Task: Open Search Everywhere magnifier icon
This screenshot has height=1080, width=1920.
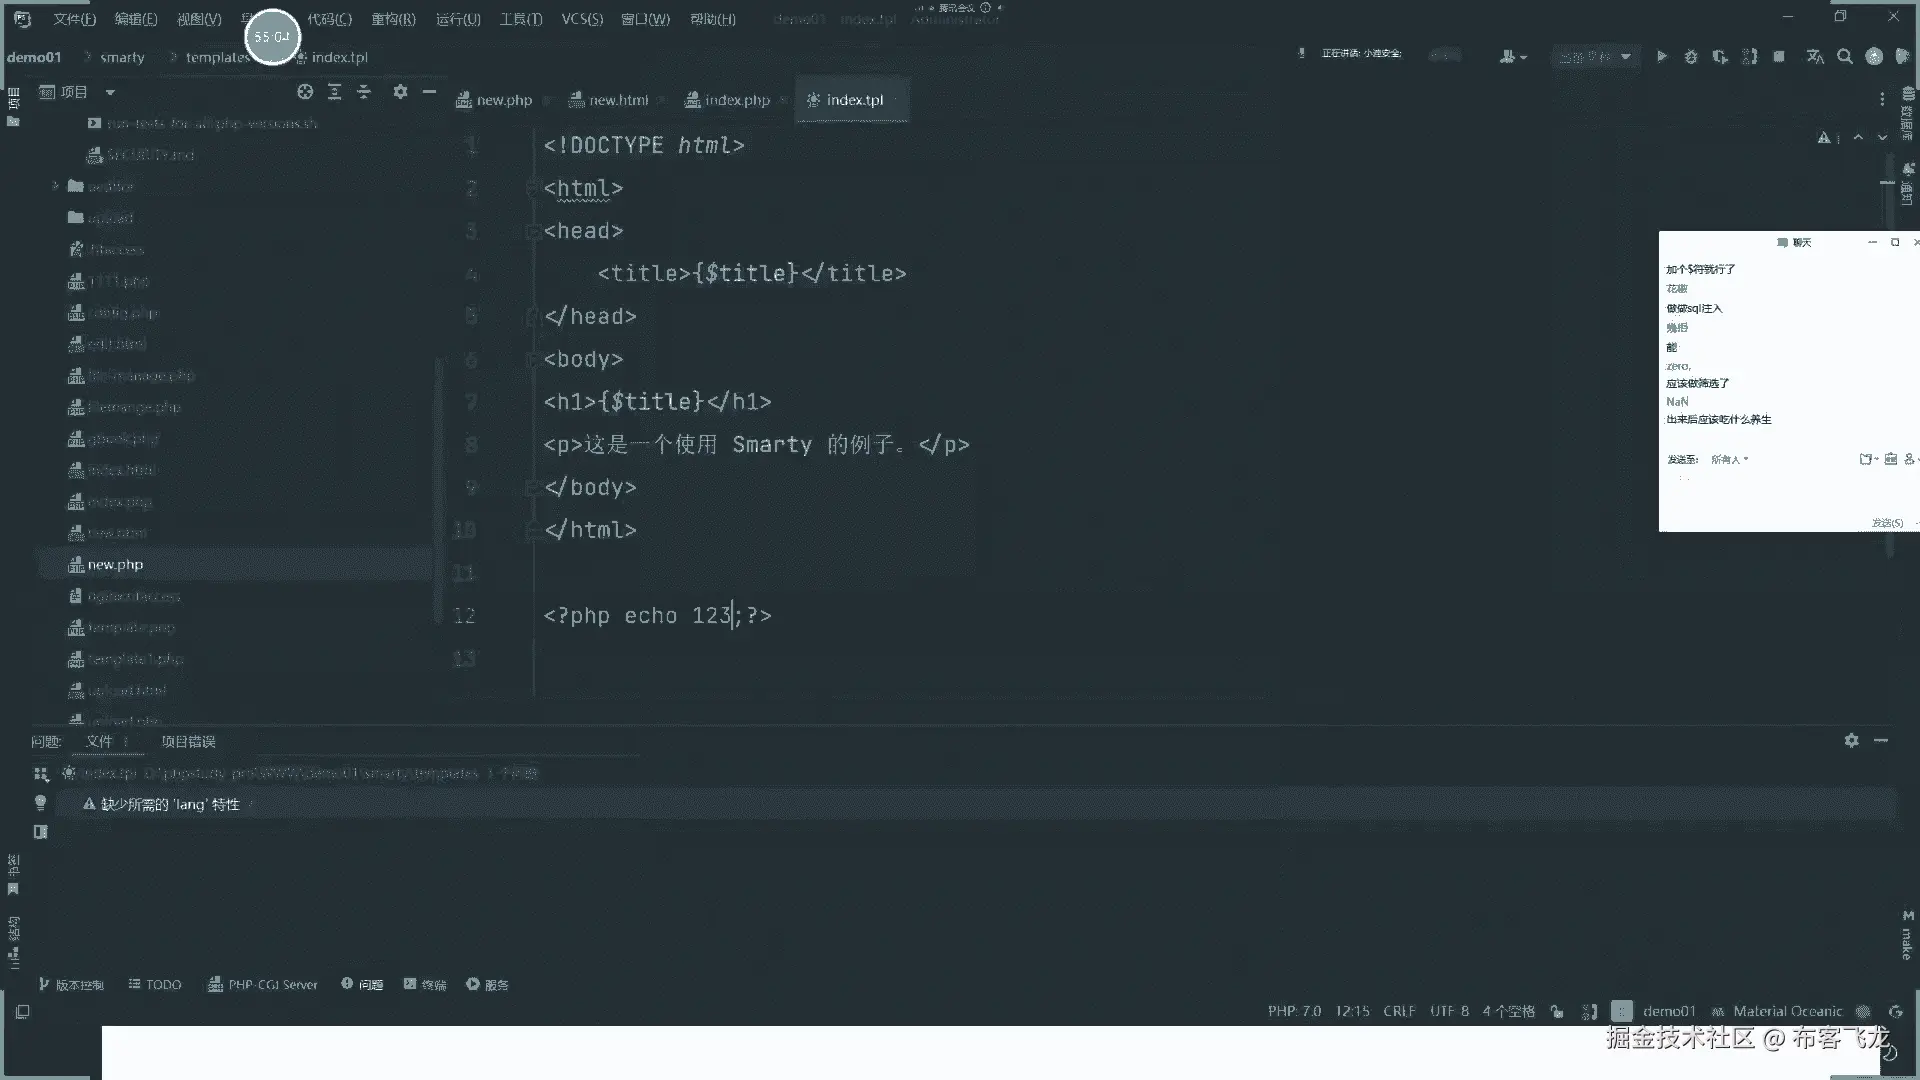Action: click(x=1844, y=57)
